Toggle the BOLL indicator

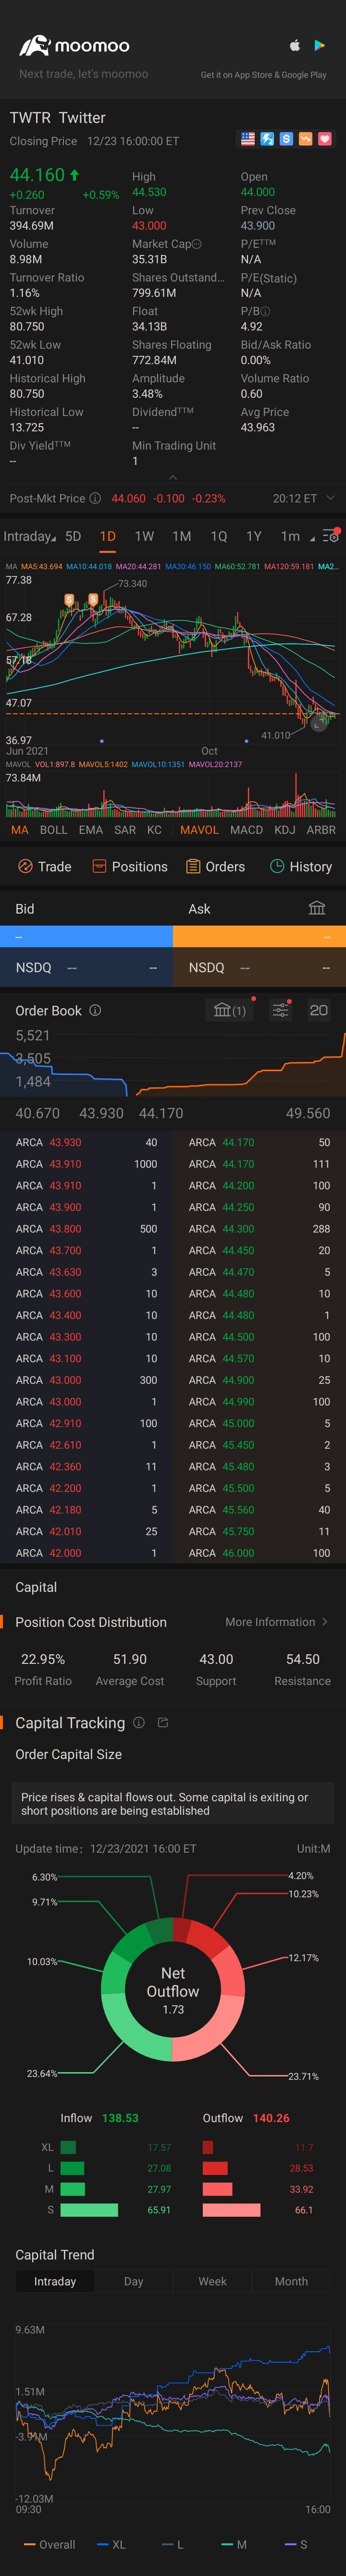(54, 830)
